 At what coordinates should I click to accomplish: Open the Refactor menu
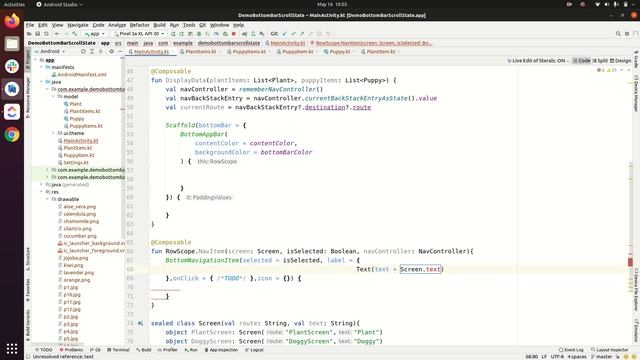tap(140, 25)
